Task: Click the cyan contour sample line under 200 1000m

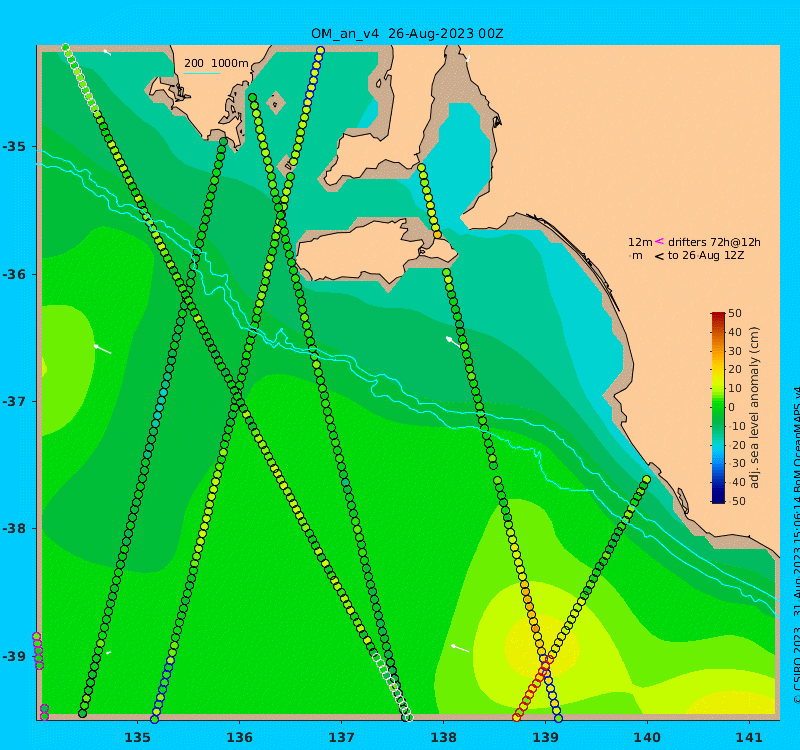Action: tap(202, 73)
